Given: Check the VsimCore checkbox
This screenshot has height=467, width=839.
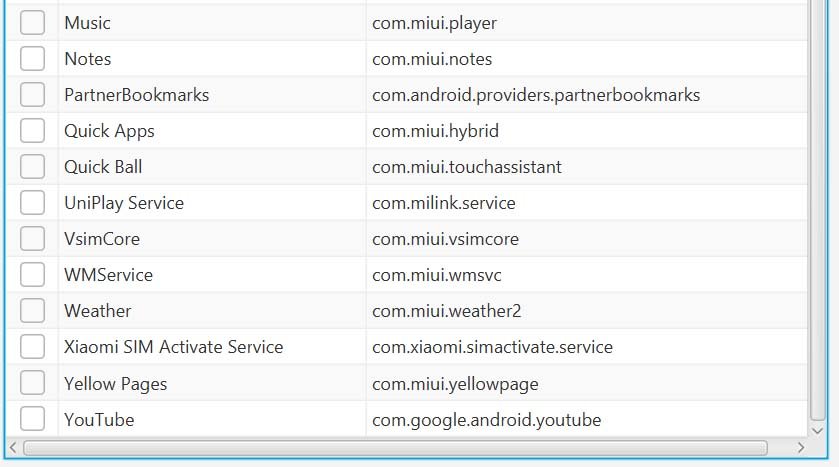Looking at the screenshot, I should pyautogui.click(x=32, y=239).
